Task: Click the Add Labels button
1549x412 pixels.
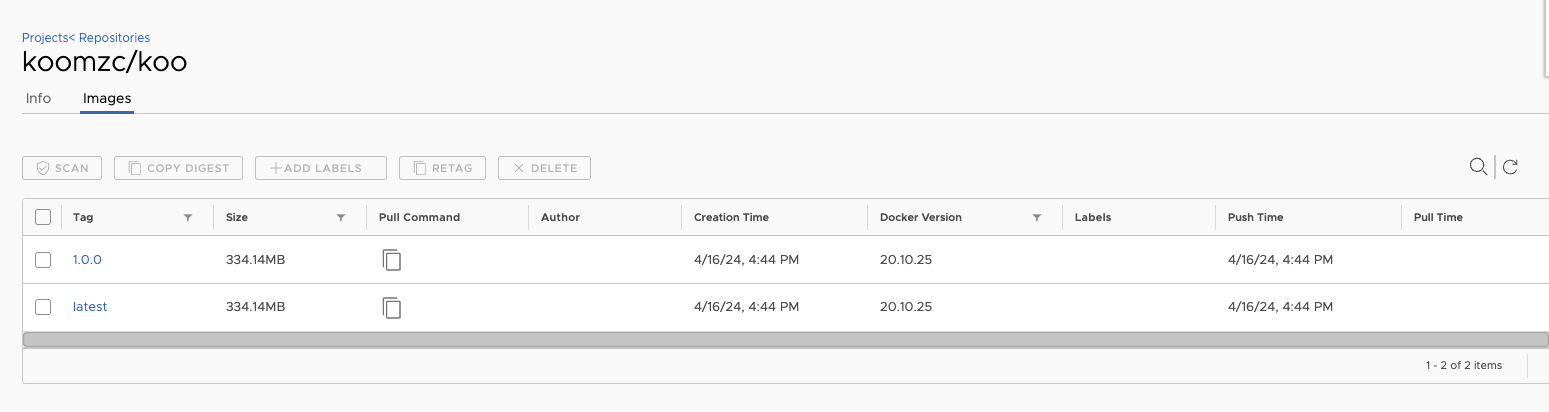Action: click(x=321, y=168)
